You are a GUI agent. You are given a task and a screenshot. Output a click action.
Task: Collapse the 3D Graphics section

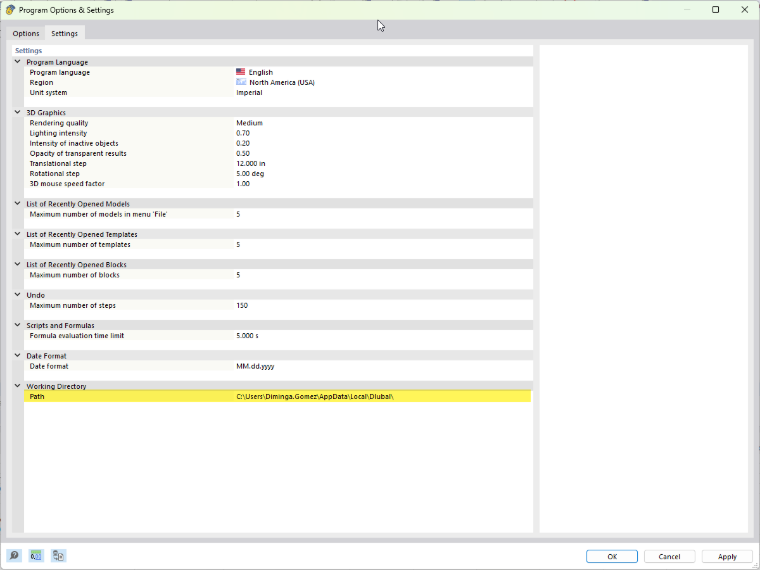17,112
